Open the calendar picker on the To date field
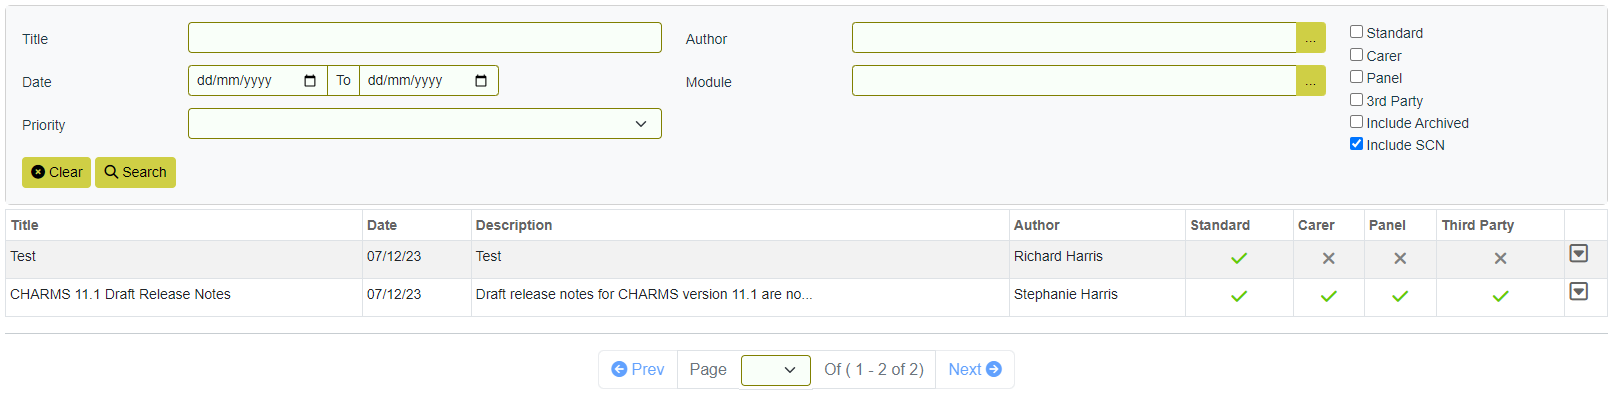This screenshot has height=395, width=1616. [x=481, y=81]
